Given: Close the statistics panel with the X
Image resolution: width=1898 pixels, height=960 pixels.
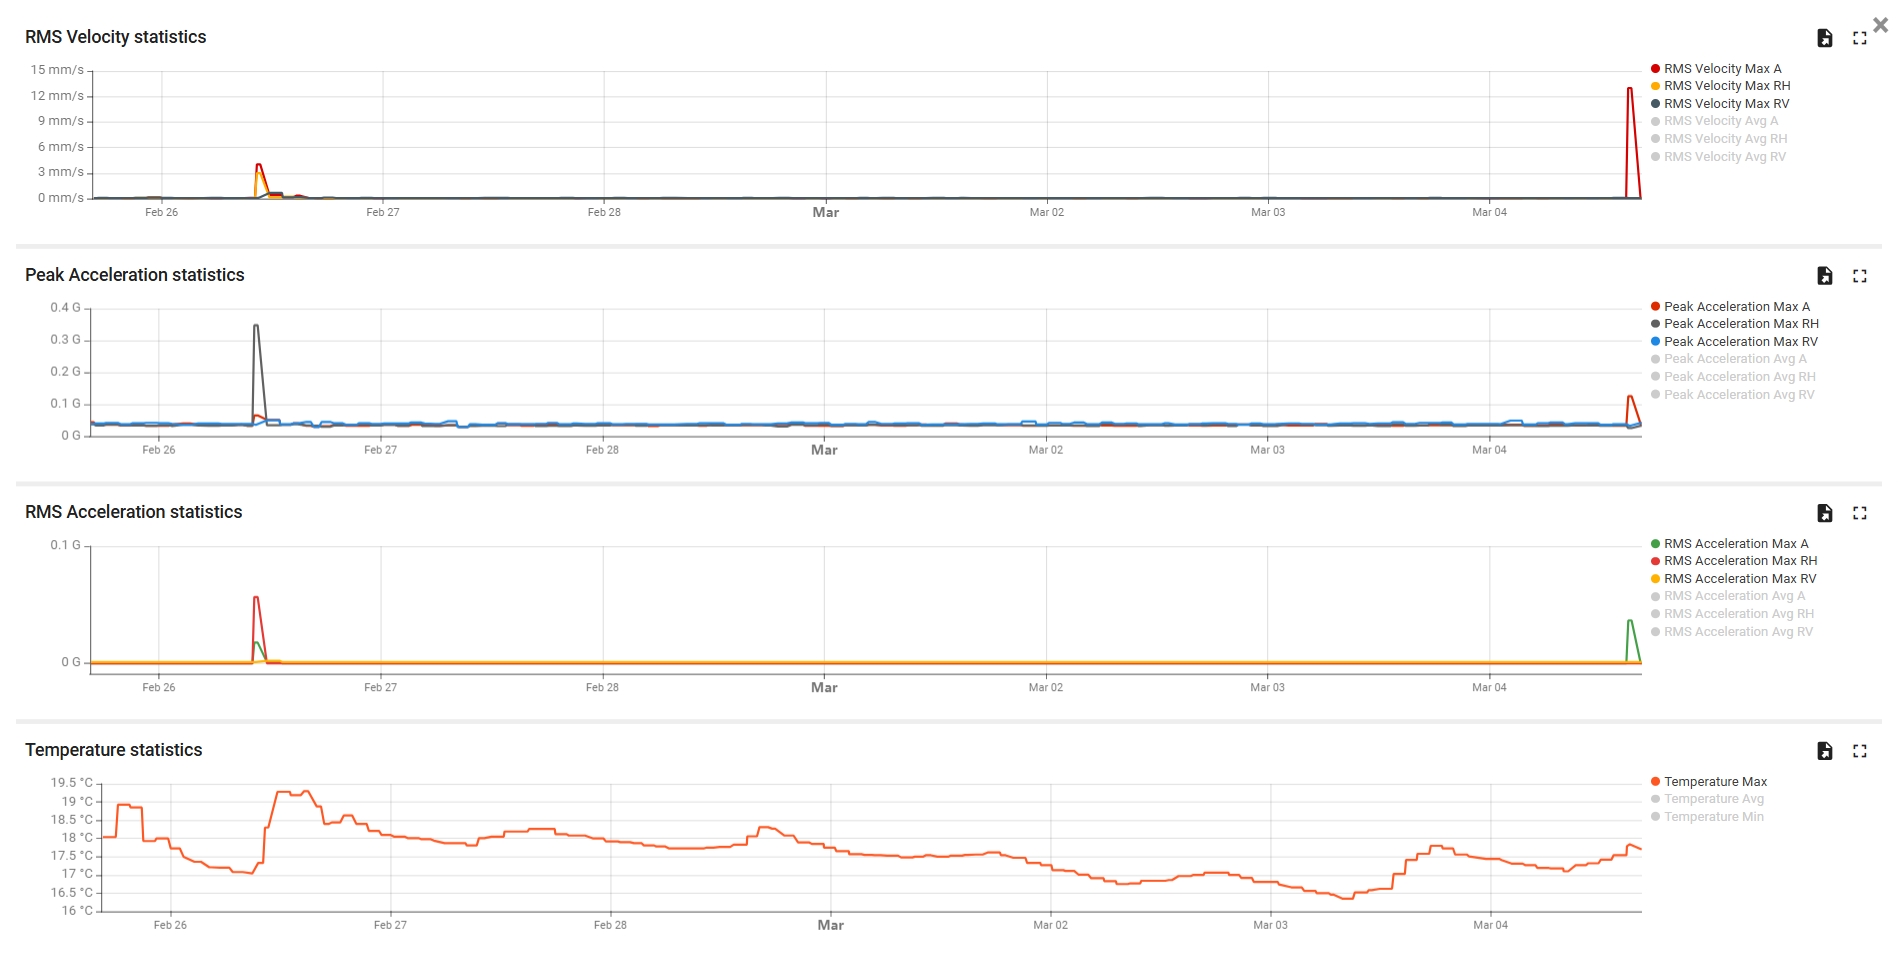Looking at the screenshot, I should coord(1880,26).
